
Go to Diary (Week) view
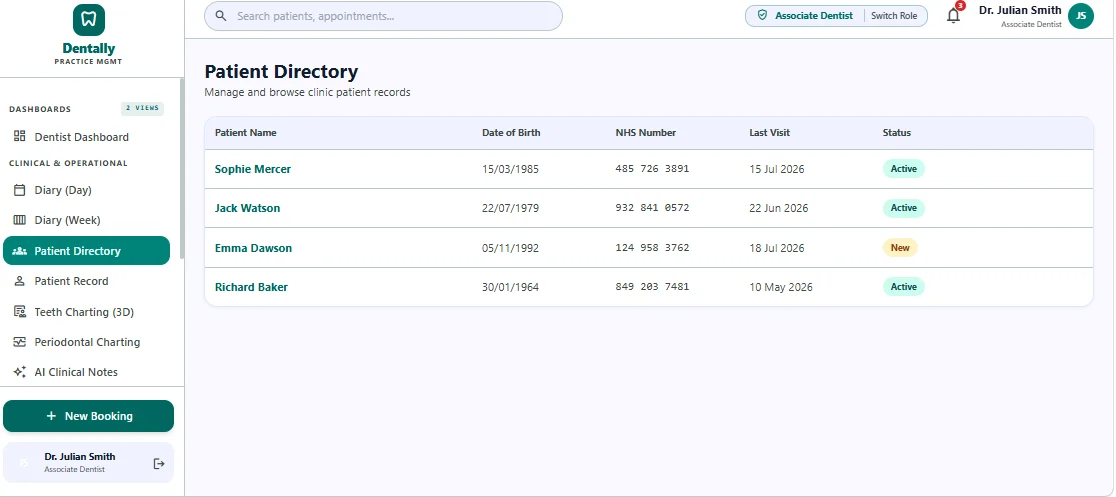pyautogui.click(x=87, y=220)
